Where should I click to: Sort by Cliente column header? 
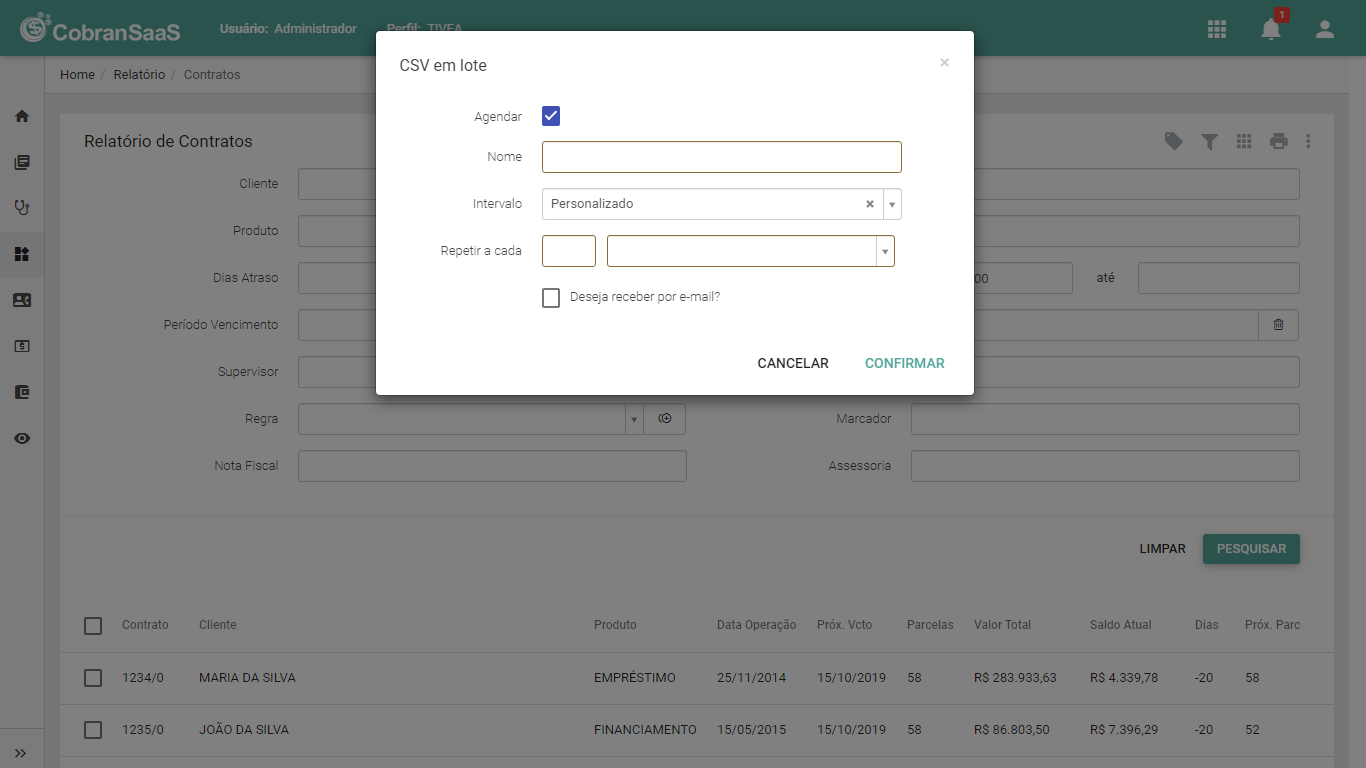pyautogui.click(x=218, y=625)
